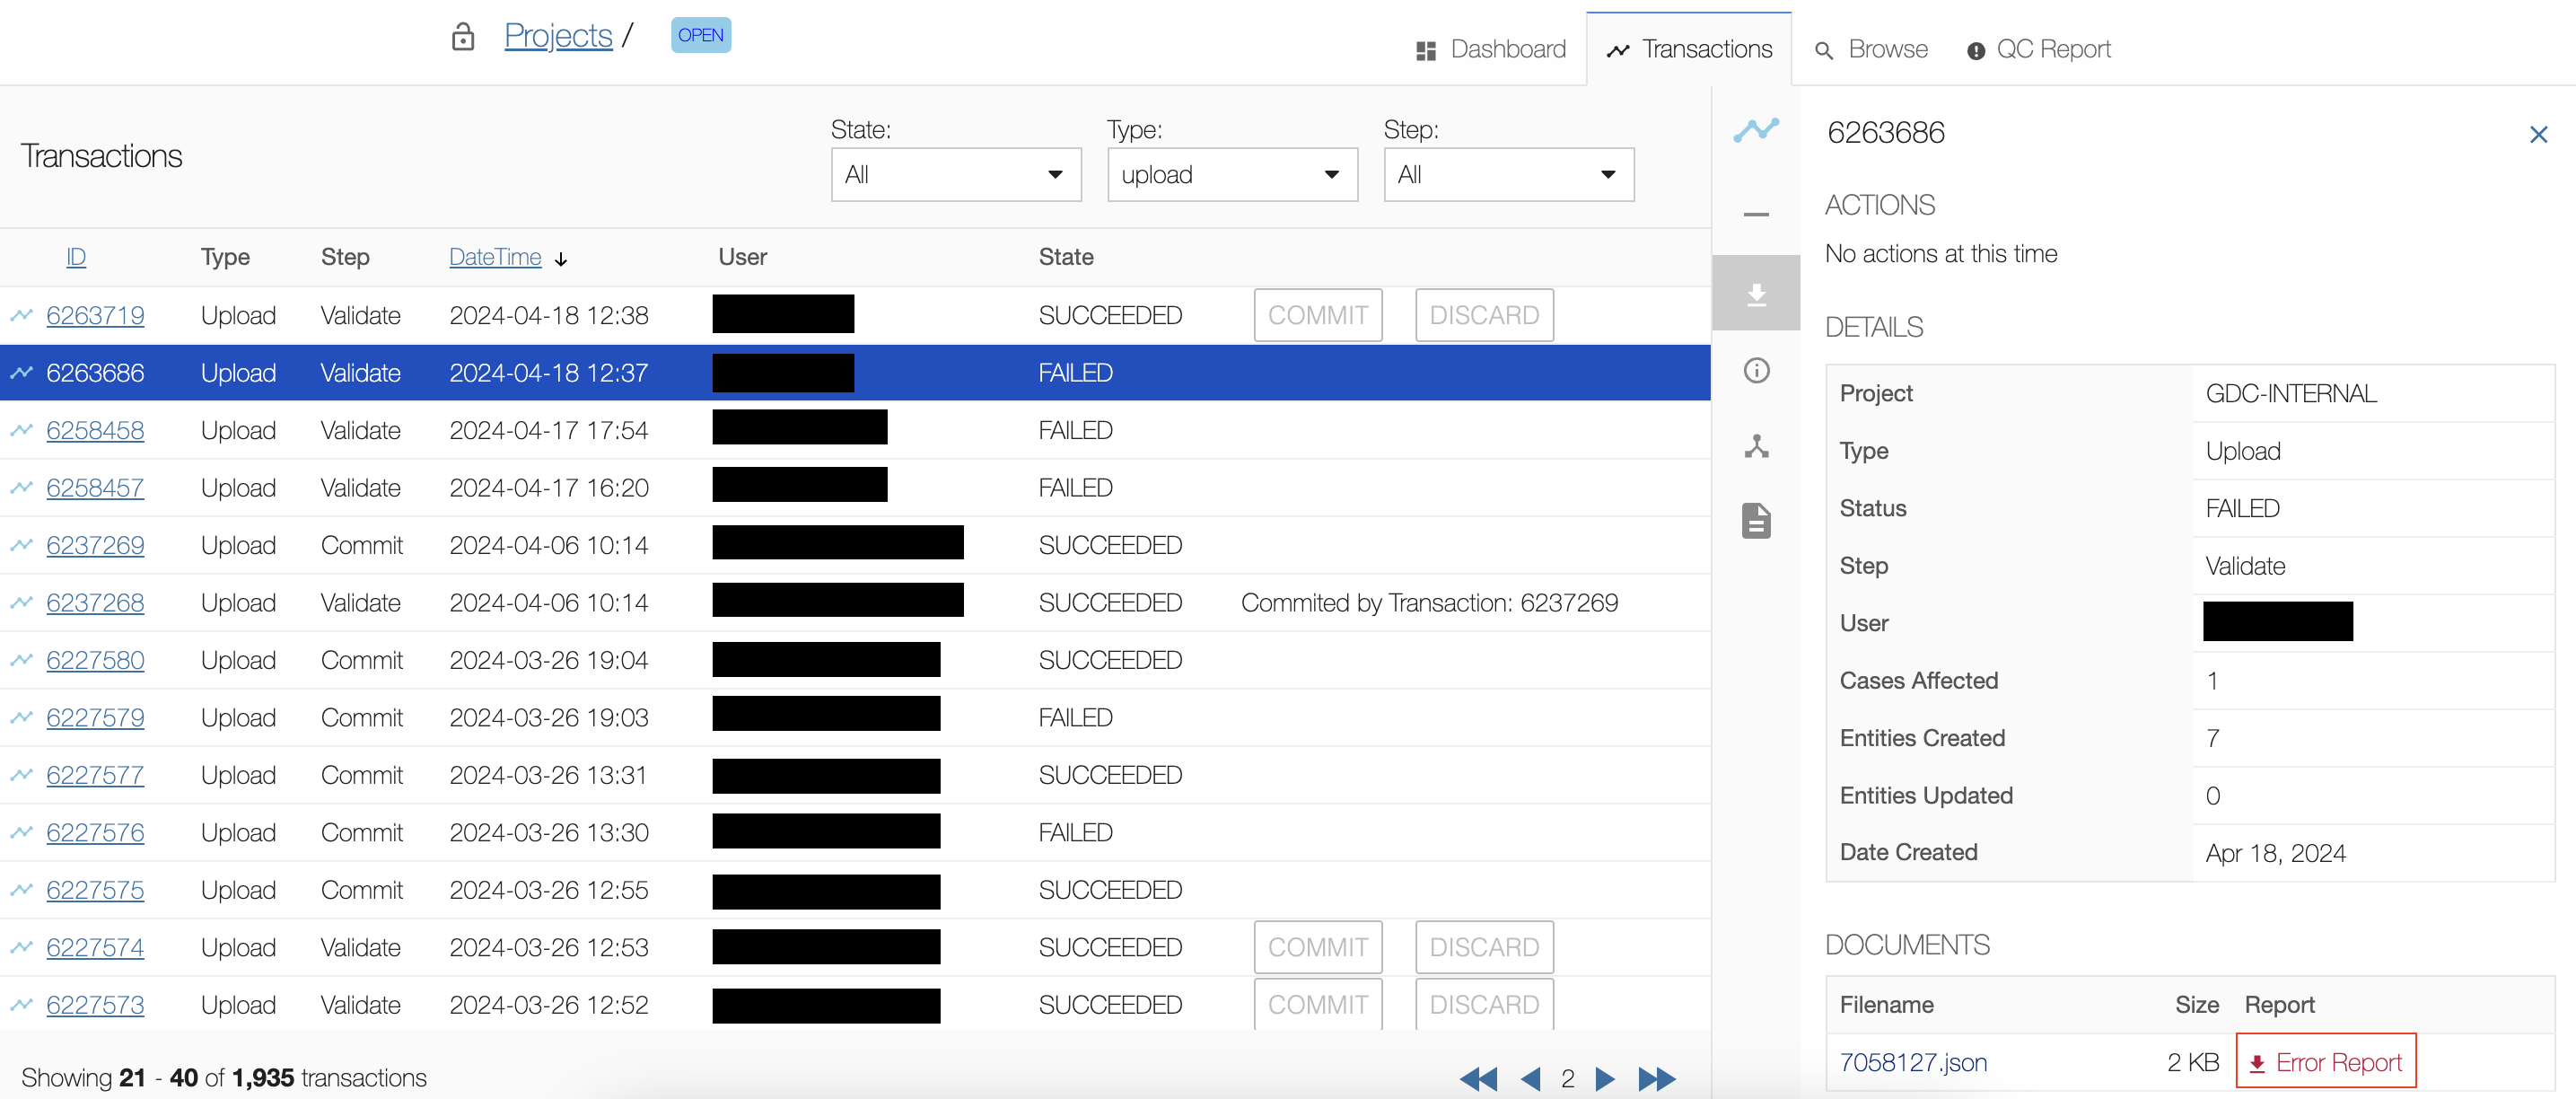Open the hierarchy tree icon in sidebar
Screen dimensions: 2576x1099
tap(1756, 446)
